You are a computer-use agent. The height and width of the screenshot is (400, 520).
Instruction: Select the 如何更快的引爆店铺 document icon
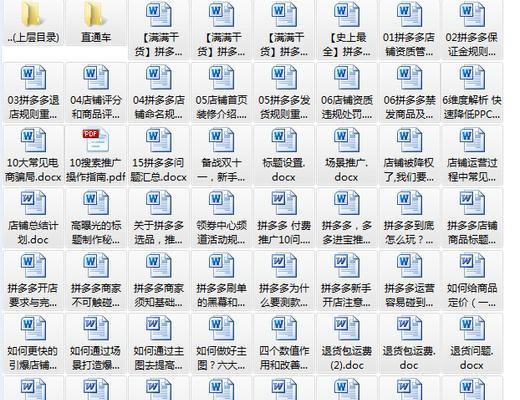click(33, 328)
